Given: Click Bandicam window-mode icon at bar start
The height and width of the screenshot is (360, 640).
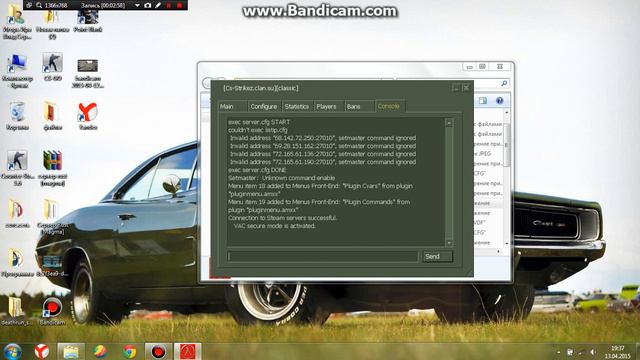Looking at the screenshot, I should (29, 5).
